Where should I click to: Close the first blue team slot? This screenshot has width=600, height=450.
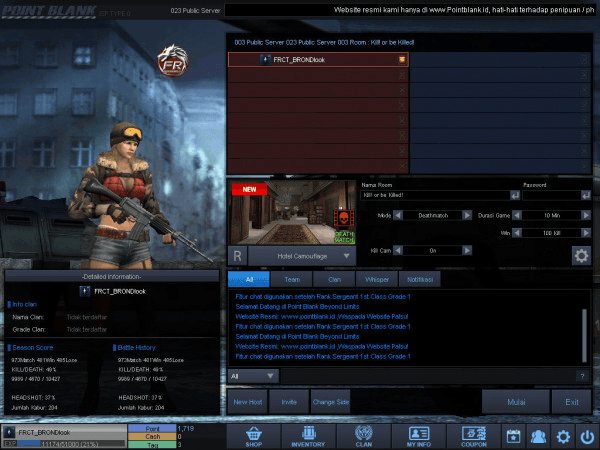[584, 59]
